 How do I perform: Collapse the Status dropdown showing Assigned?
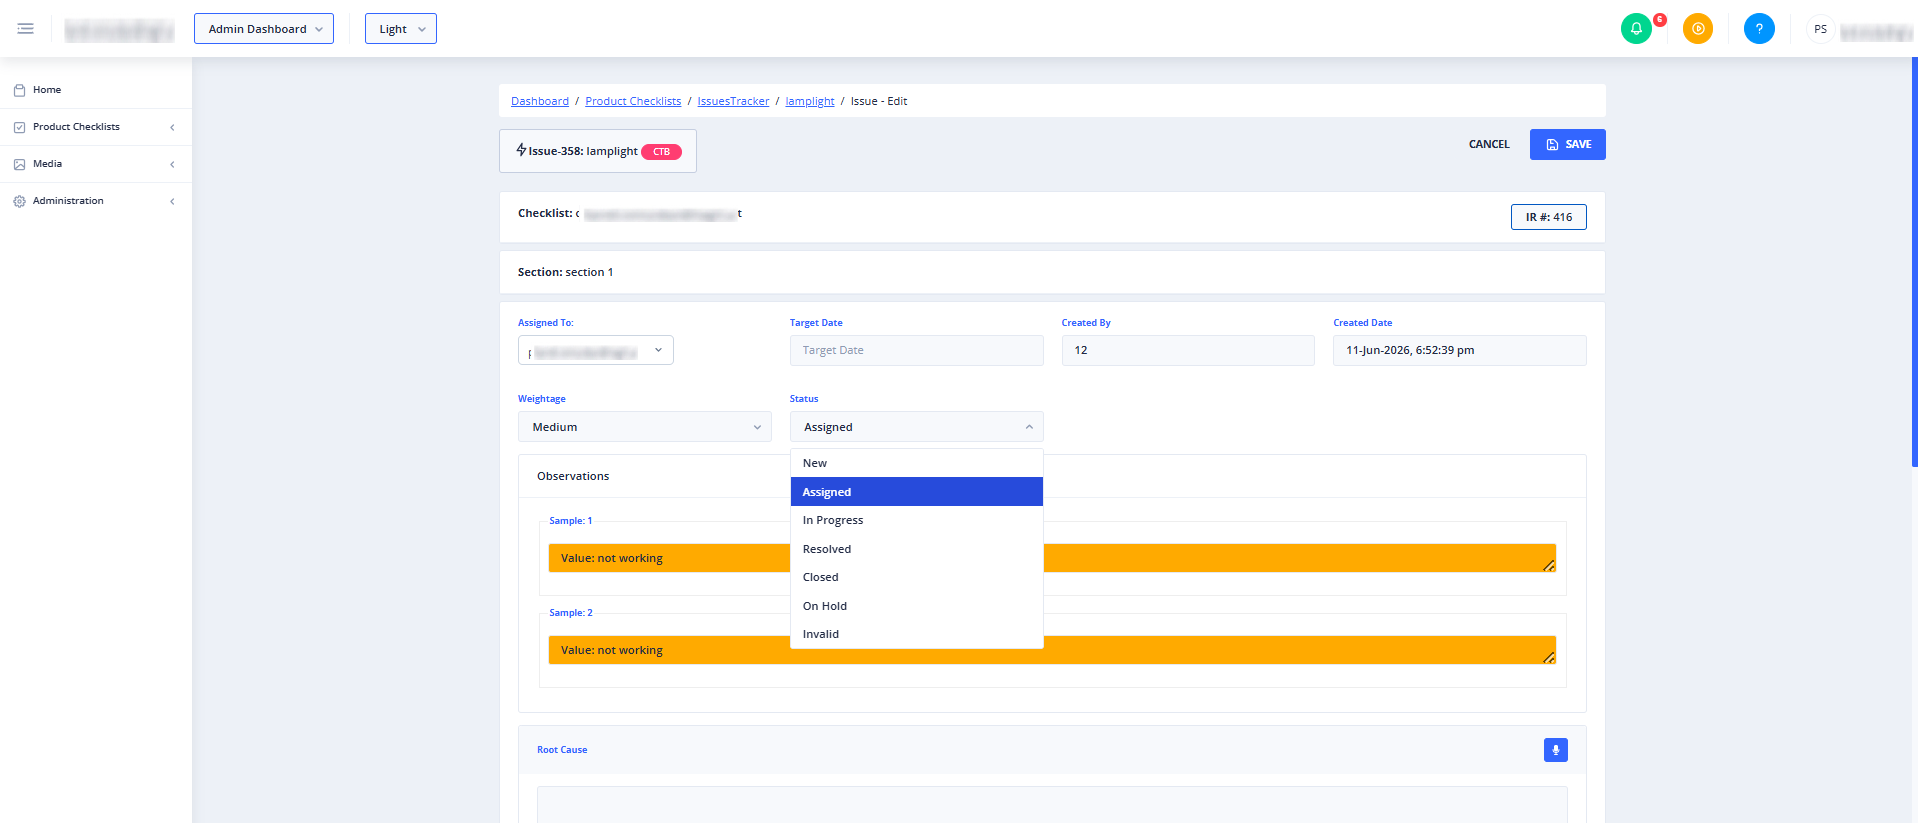pos(917,427)
